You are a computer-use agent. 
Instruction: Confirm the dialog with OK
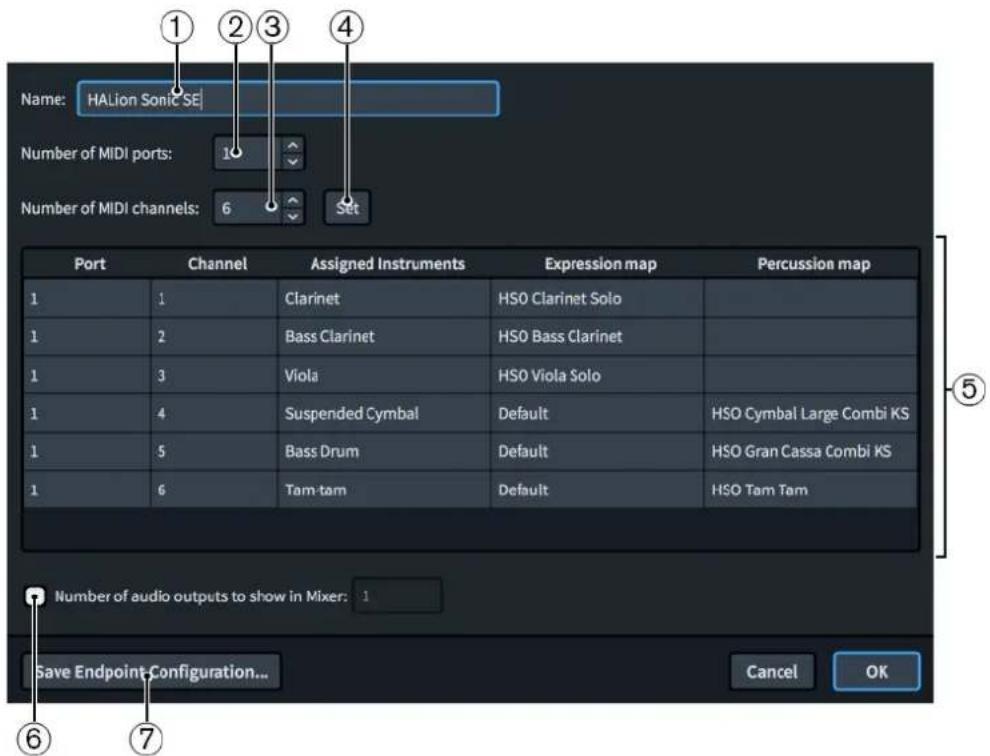point(876,671)
